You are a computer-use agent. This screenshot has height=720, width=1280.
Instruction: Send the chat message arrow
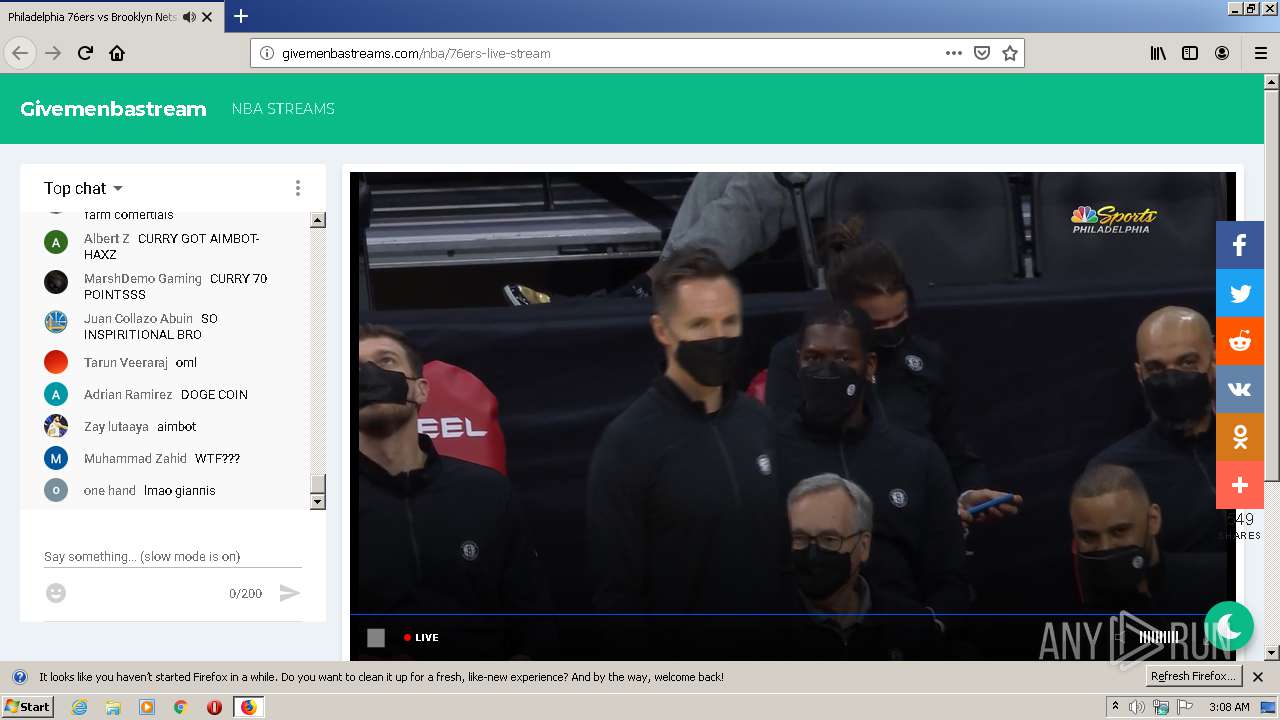click(289, 593)
